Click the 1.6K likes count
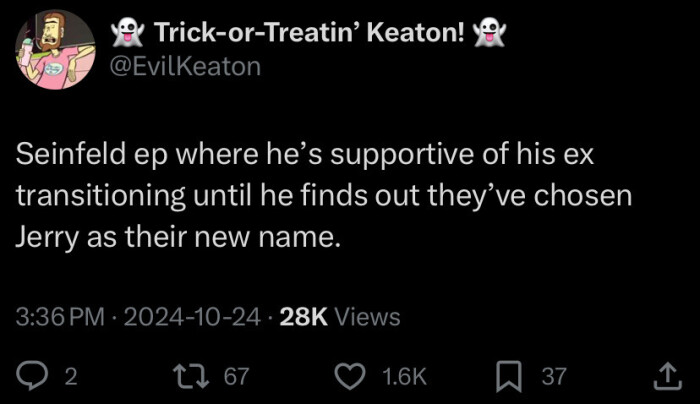 404,376
